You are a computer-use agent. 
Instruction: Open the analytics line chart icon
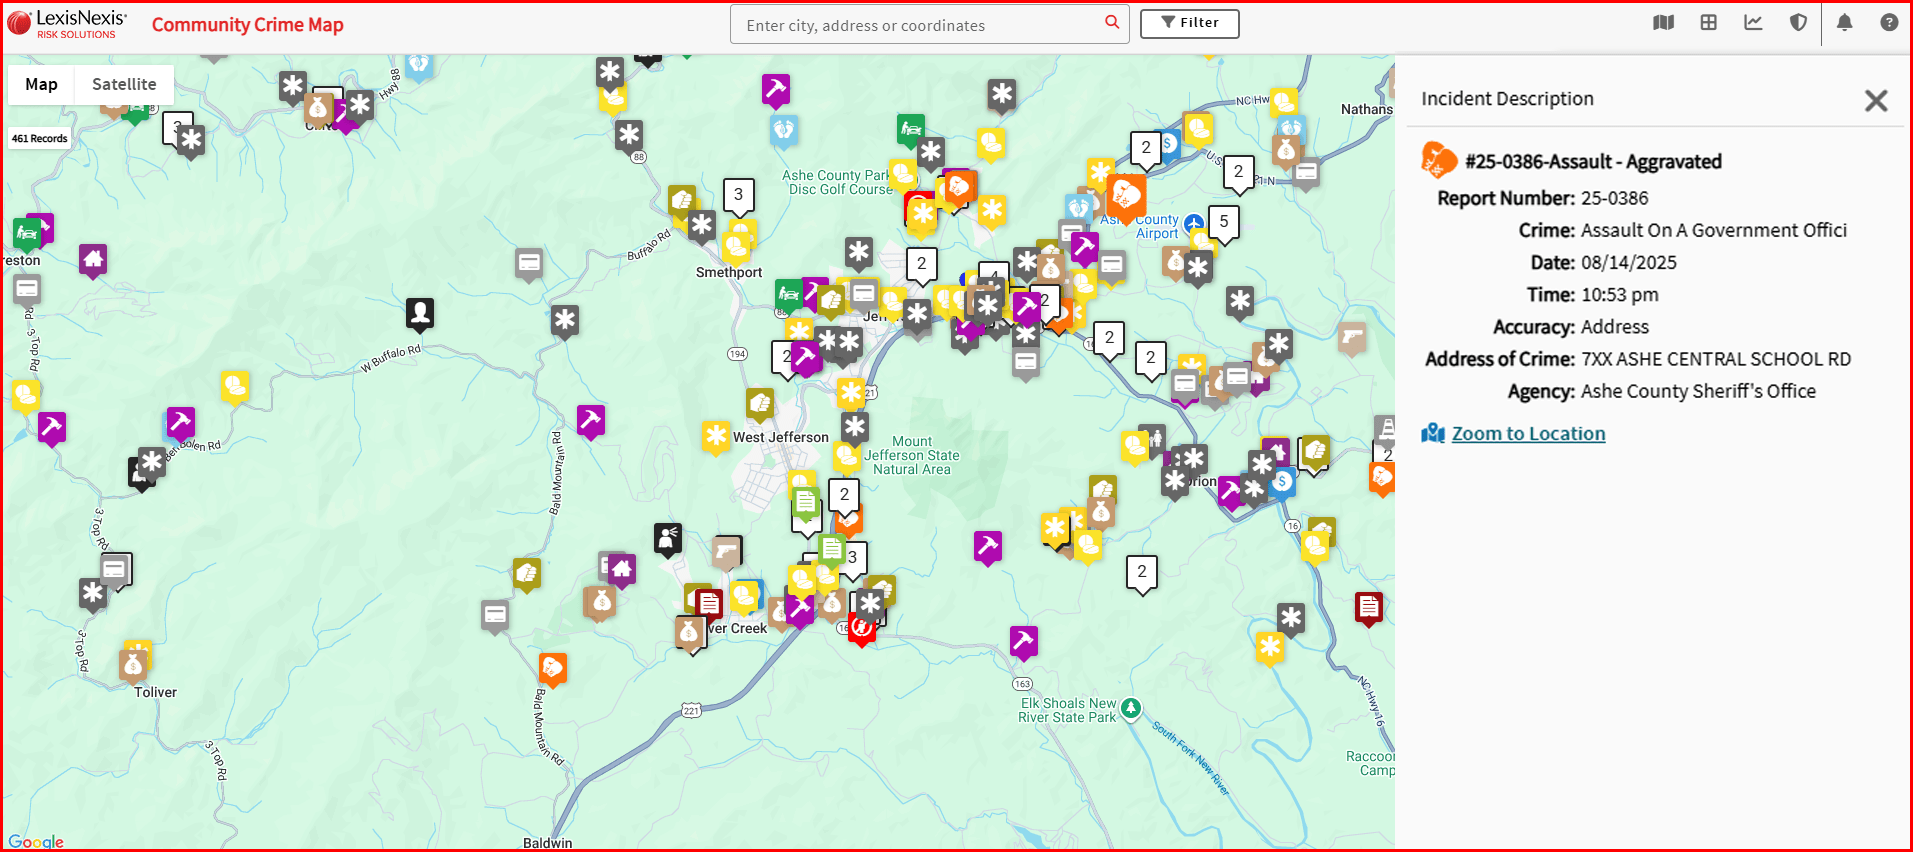(1753, 23)
